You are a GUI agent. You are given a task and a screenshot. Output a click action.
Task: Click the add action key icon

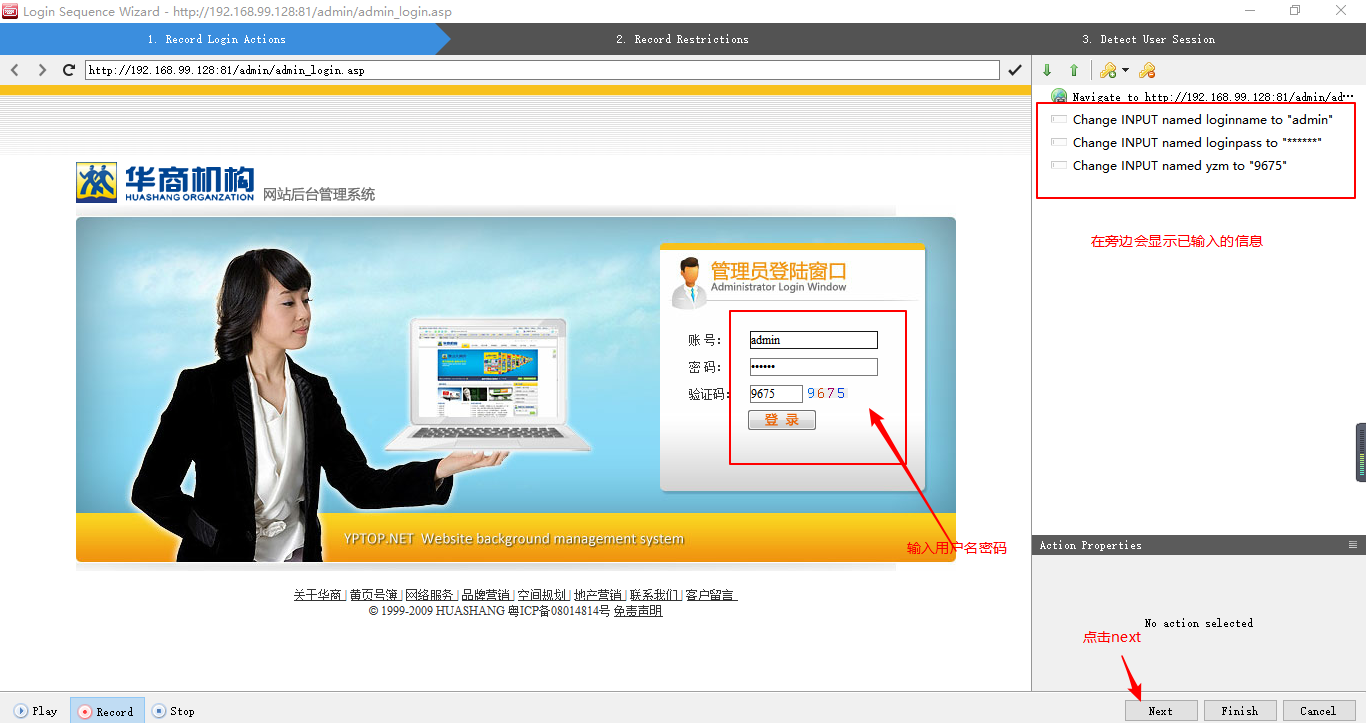point(1107,70)
